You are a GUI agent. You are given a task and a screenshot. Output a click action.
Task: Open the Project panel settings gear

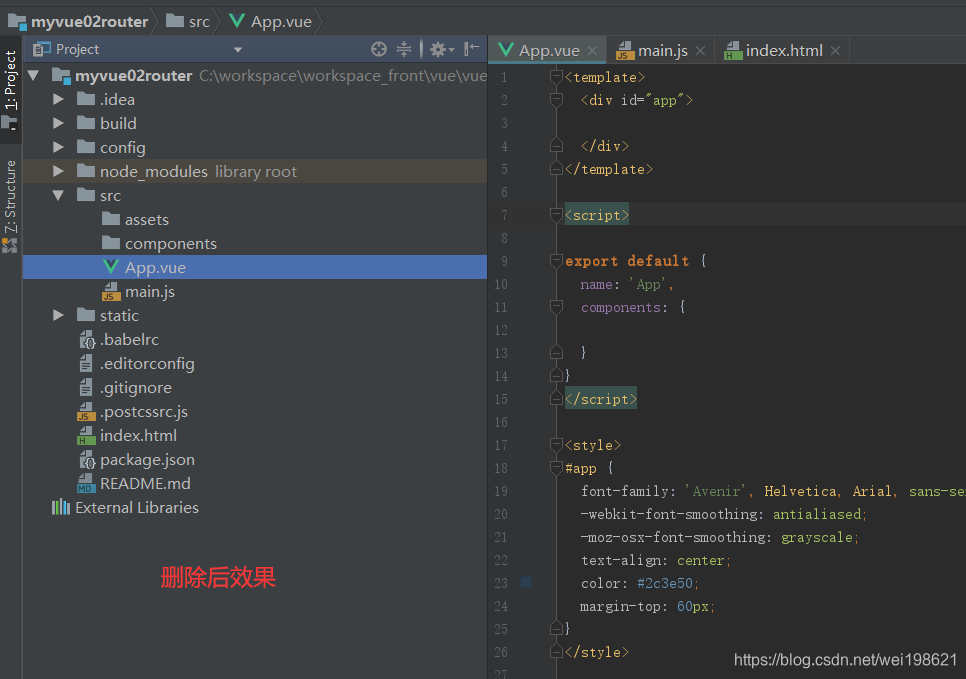click(441, 49)
